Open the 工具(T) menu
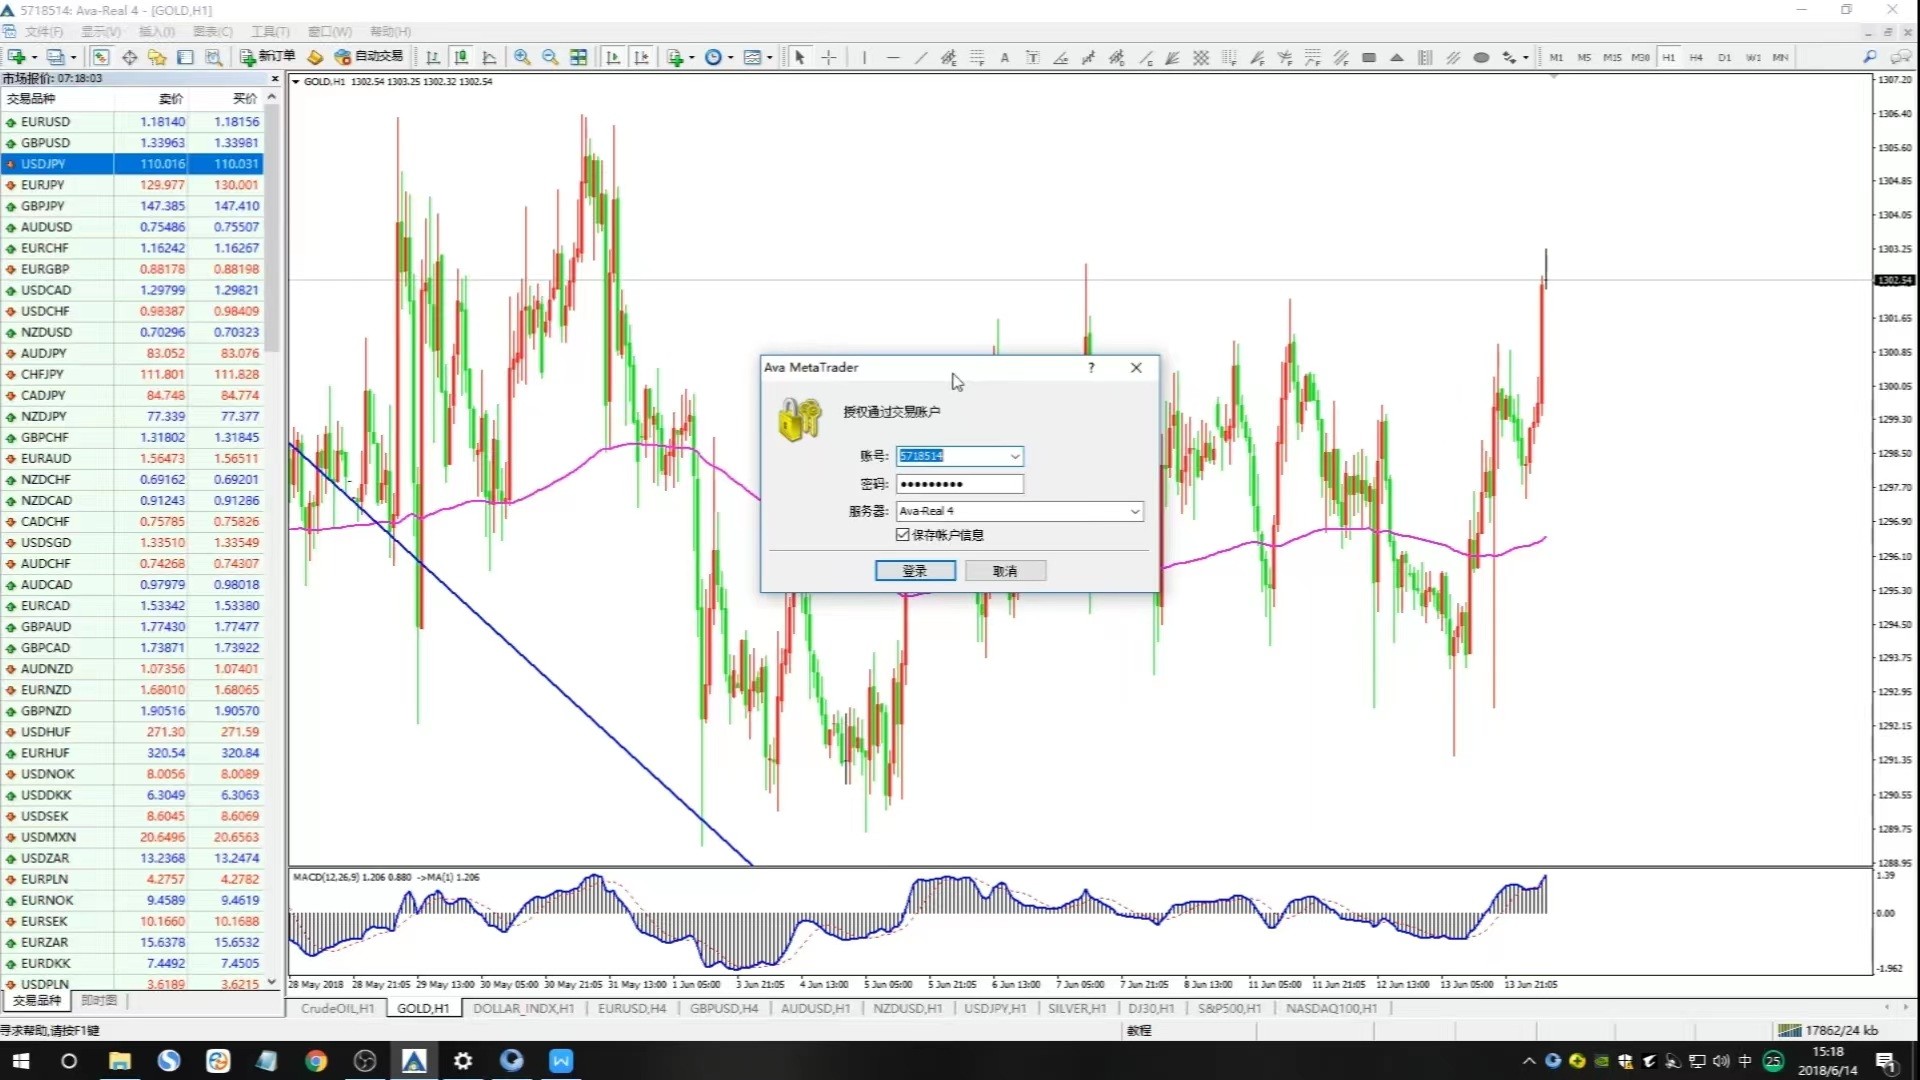The width and height of the screenshot is (1920, 1080). [x=270, y=32]
